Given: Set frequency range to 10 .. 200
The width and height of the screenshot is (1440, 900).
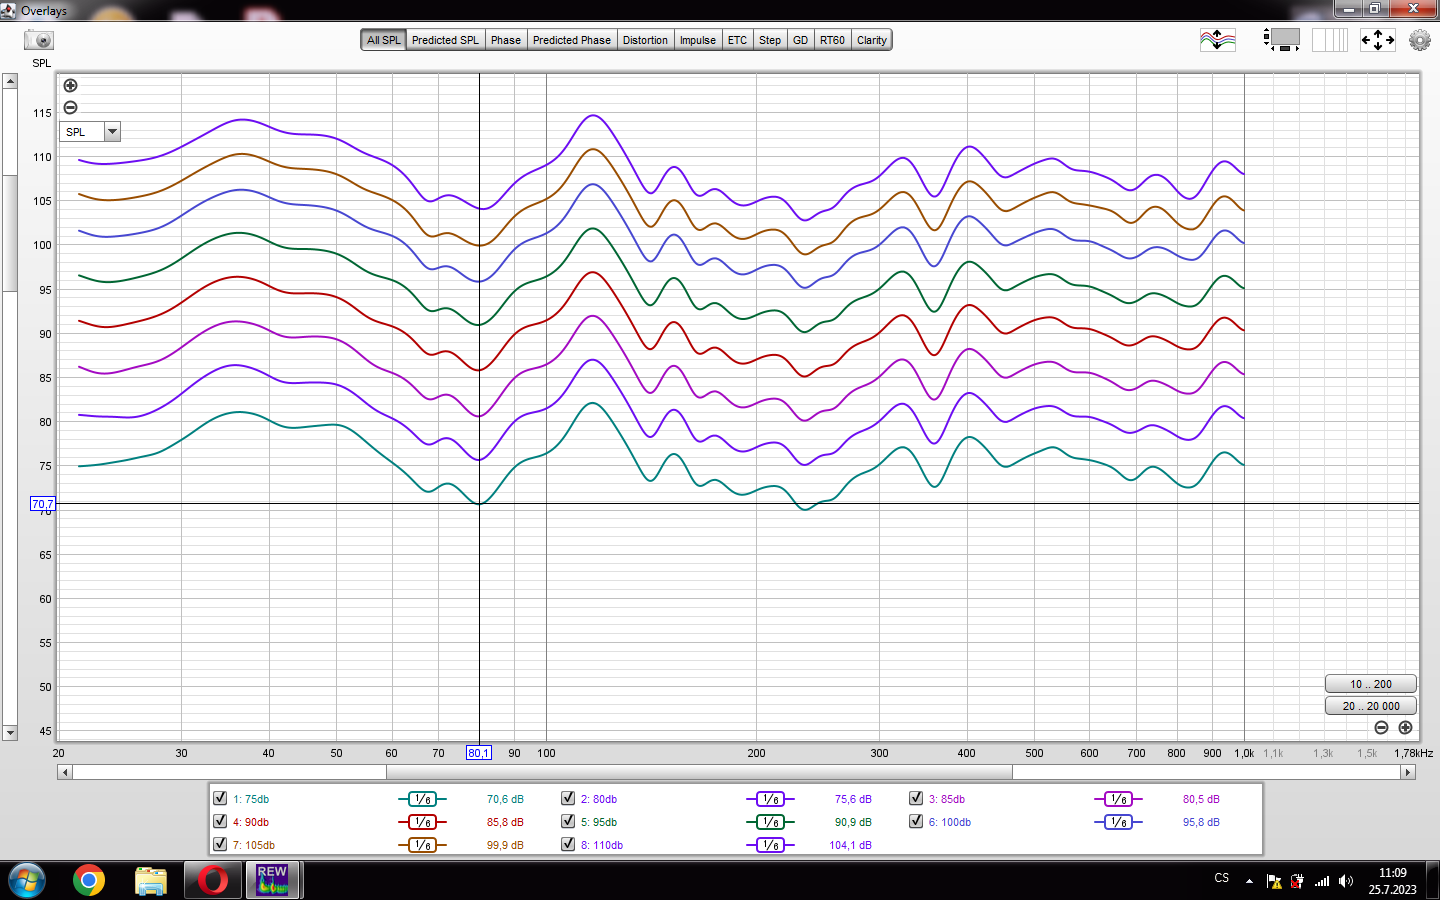Looking at the screenshot, I should pyautogui.click(x=1370, y=684).
